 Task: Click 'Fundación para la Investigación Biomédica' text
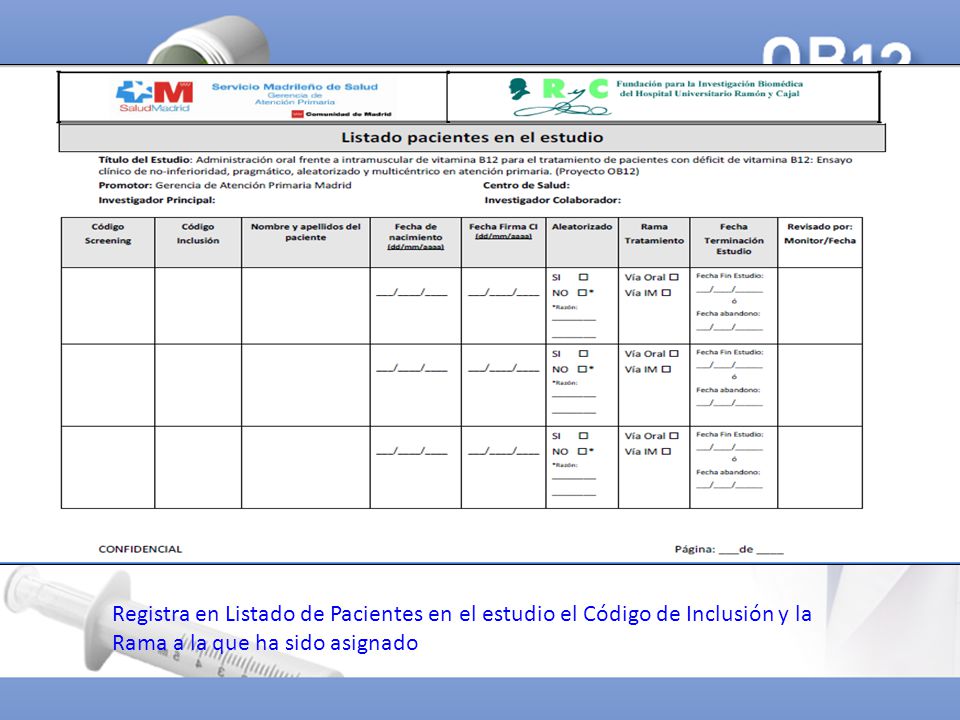(709, 84)
